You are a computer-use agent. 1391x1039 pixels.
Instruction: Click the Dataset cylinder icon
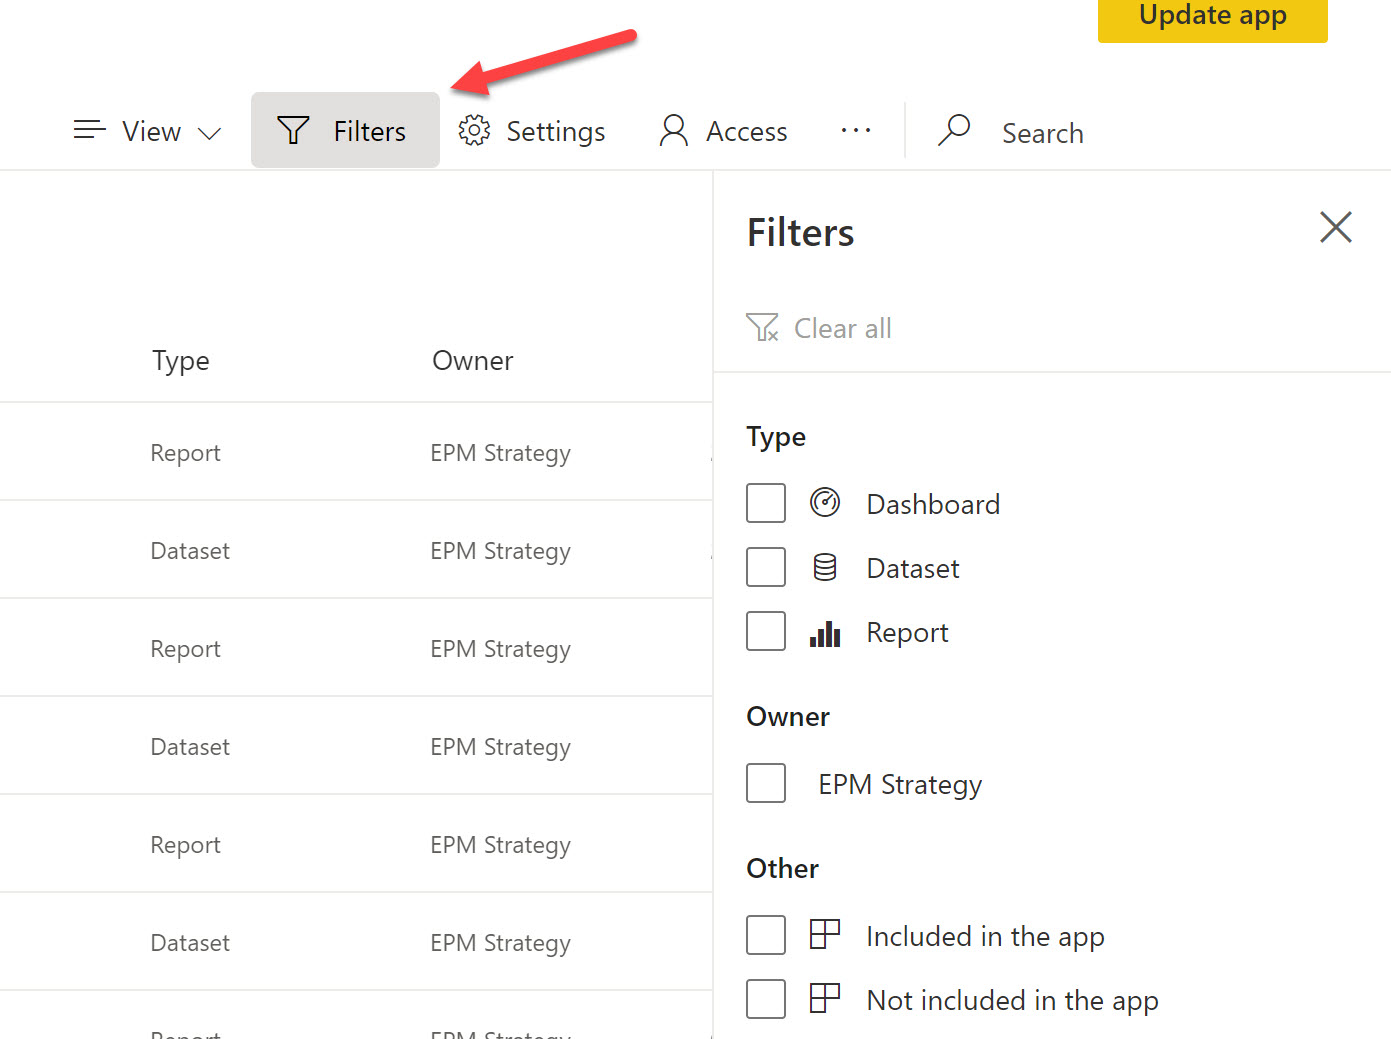point(825,567)
